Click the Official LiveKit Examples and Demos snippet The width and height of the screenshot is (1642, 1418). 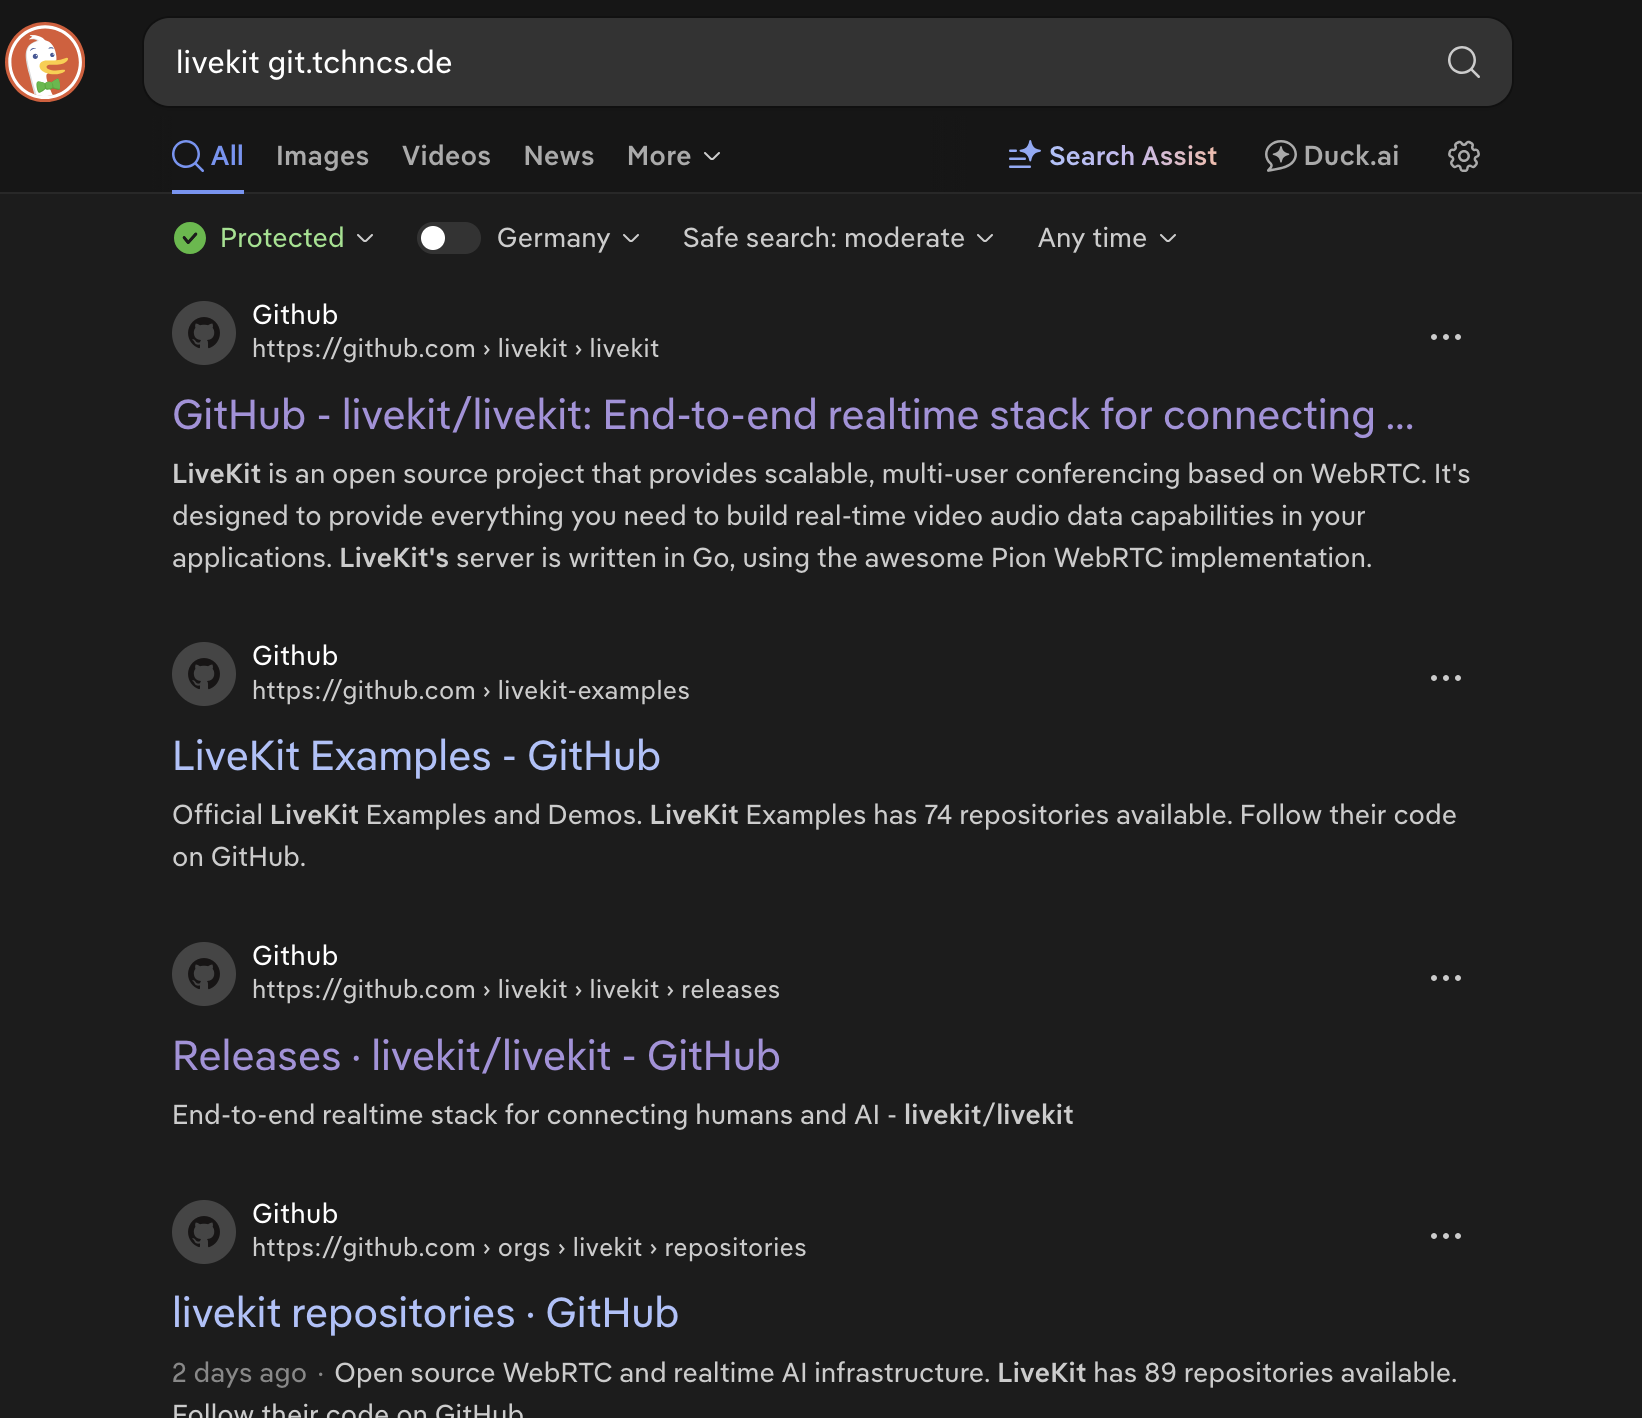(x=814, y=836)
